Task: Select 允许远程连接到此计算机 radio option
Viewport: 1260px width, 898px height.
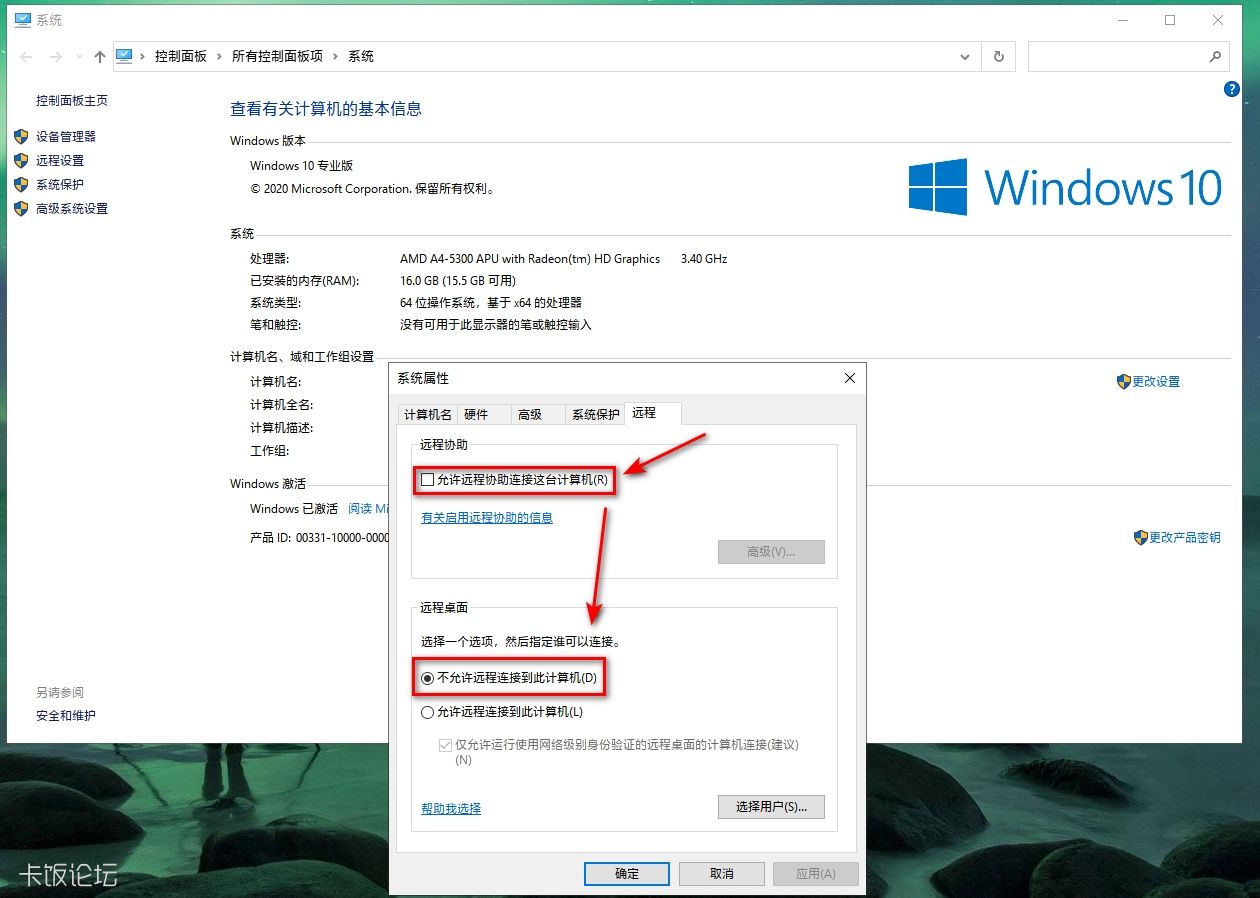Action: click(x=428, y=712)
